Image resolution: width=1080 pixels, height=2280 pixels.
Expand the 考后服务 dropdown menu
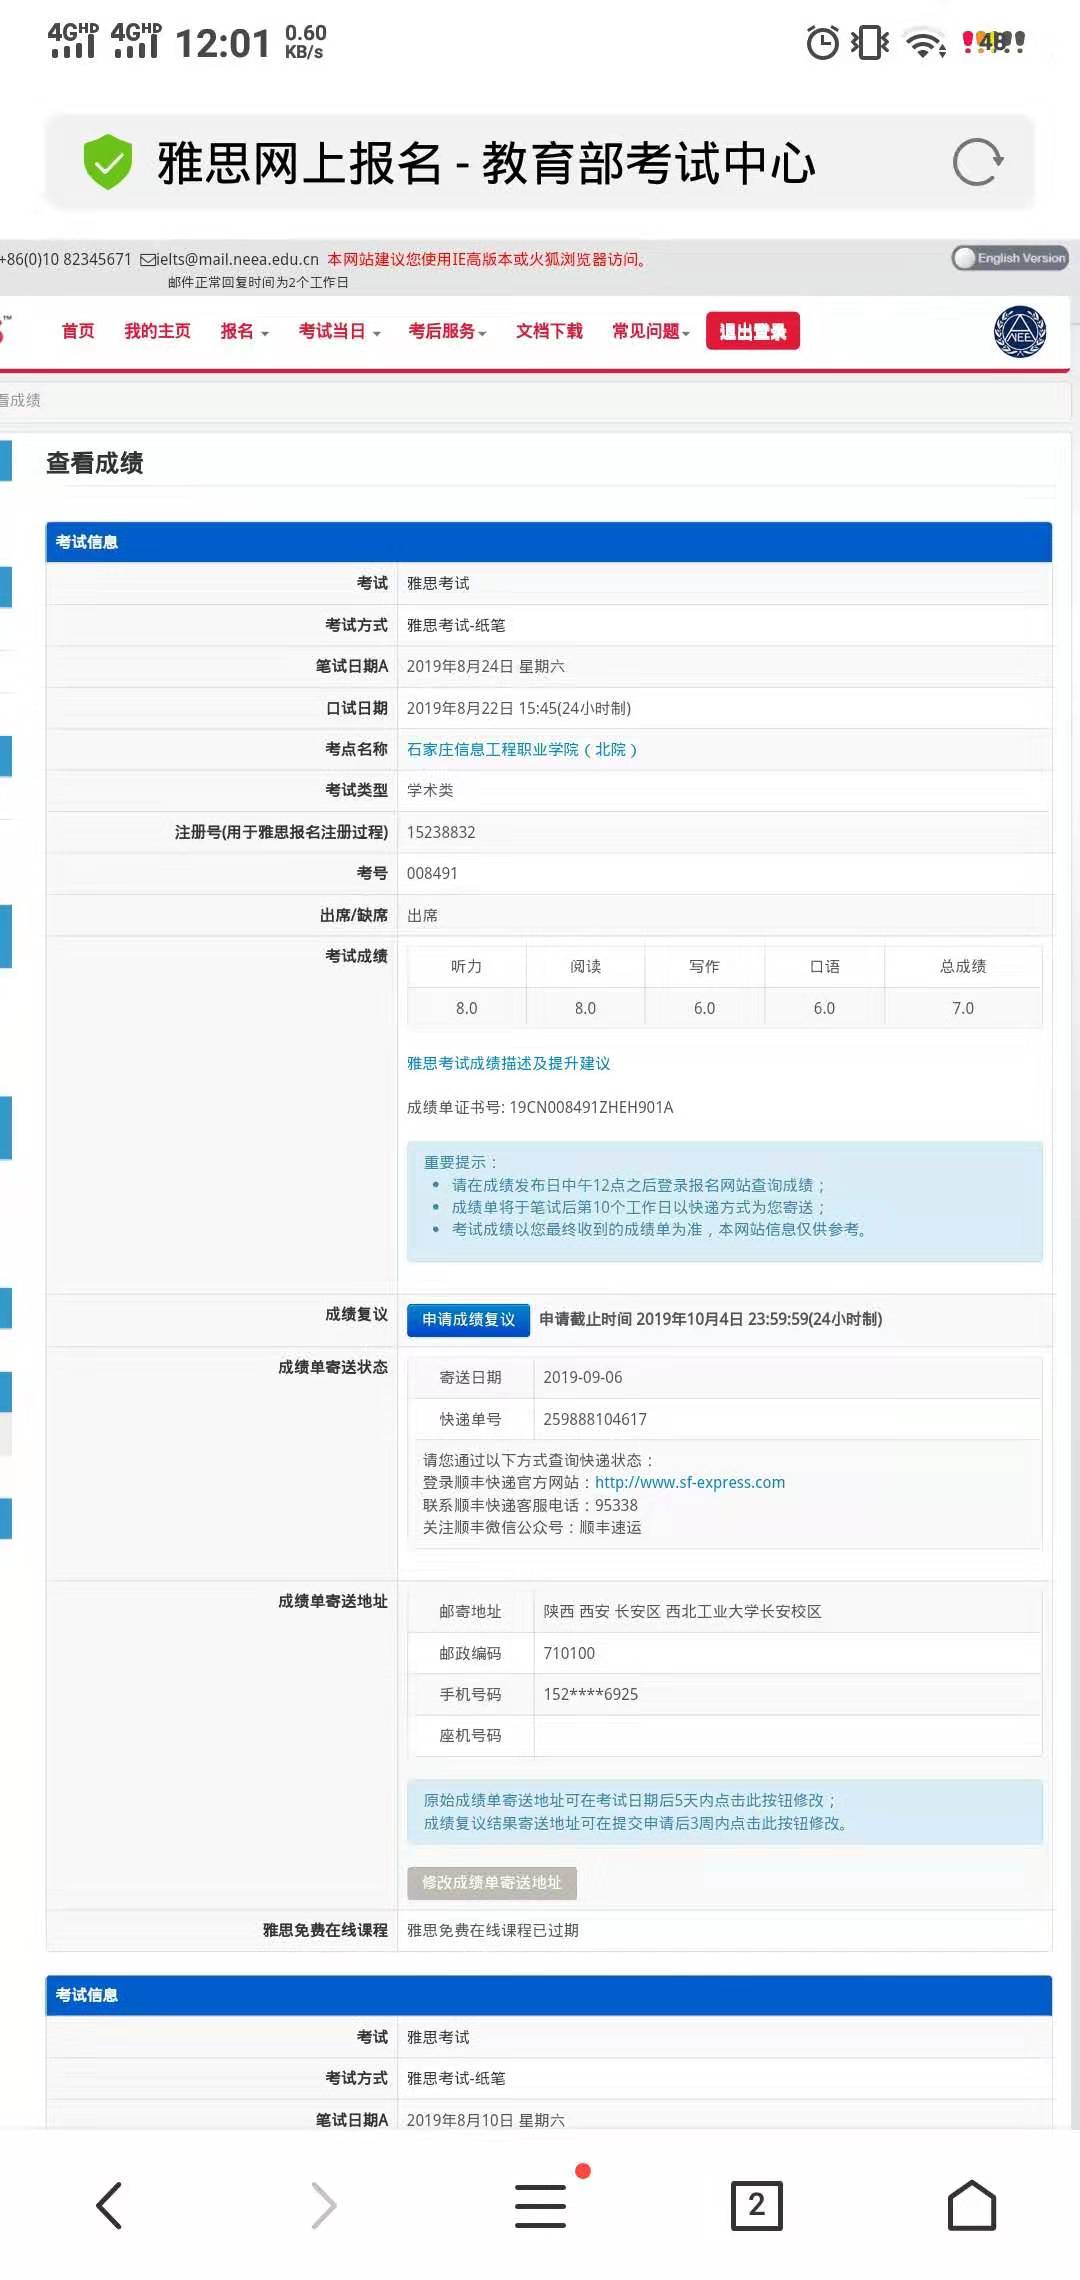447,332
